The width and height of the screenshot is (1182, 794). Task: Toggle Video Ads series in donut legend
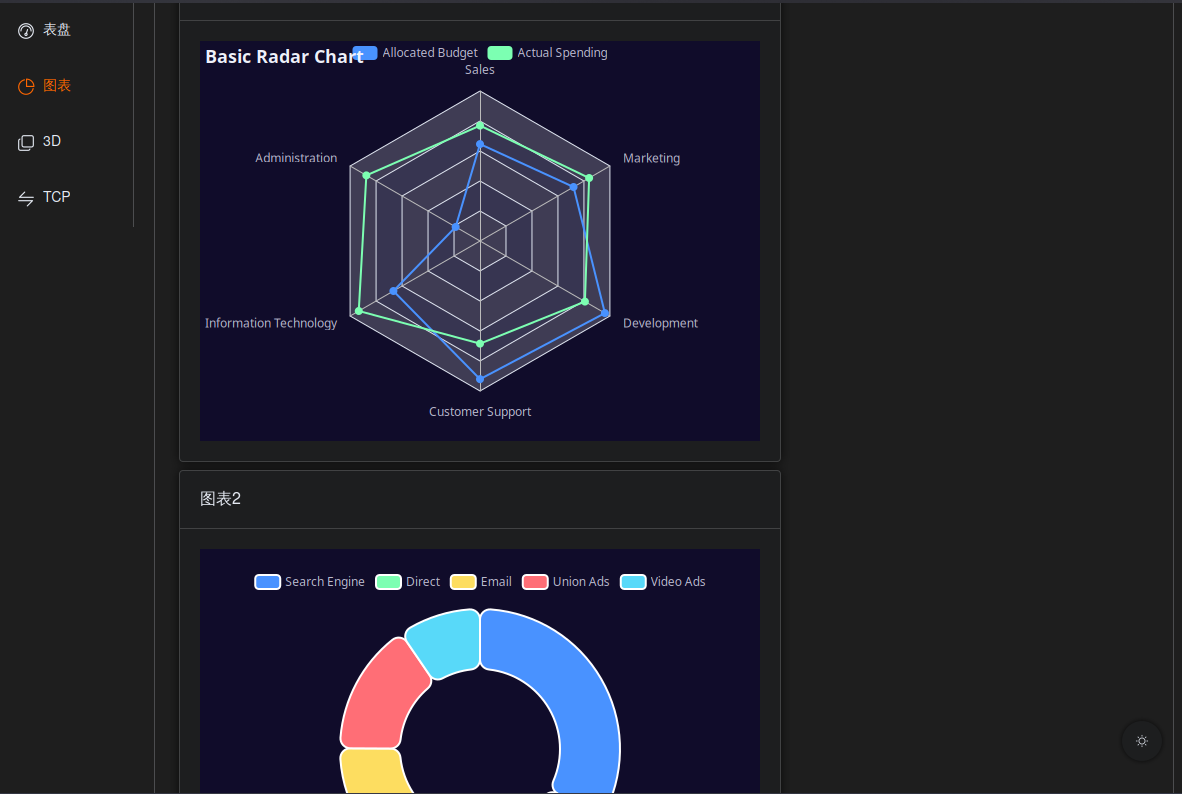point(663,581)
